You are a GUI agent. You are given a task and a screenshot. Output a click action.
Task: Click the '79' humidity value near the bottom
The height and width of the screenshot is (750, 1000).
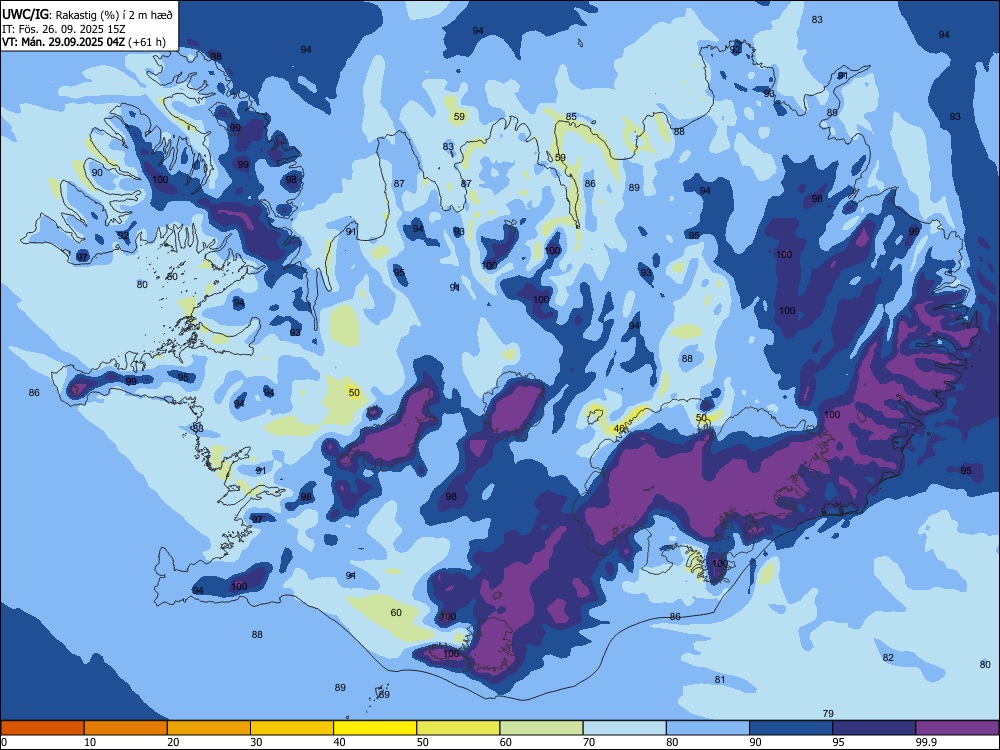click(x=828, y=714)
